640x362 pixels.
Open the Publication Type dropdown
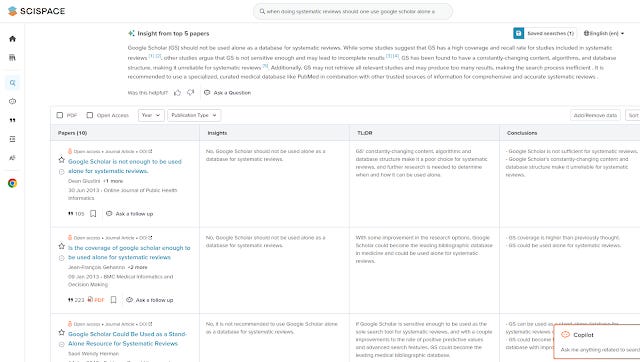[194, 115]
